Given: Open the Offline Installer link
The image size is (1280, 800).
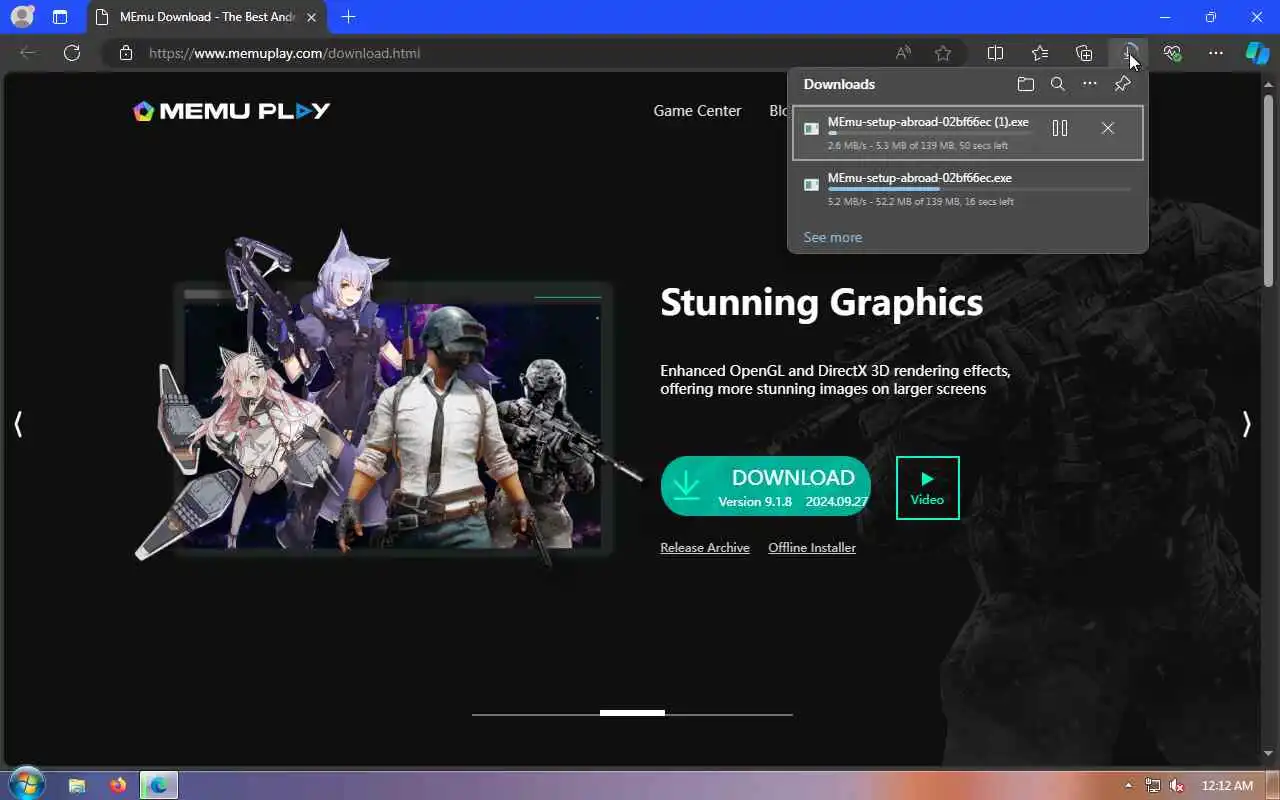Looking at the screenshot, I should [812, 547].
